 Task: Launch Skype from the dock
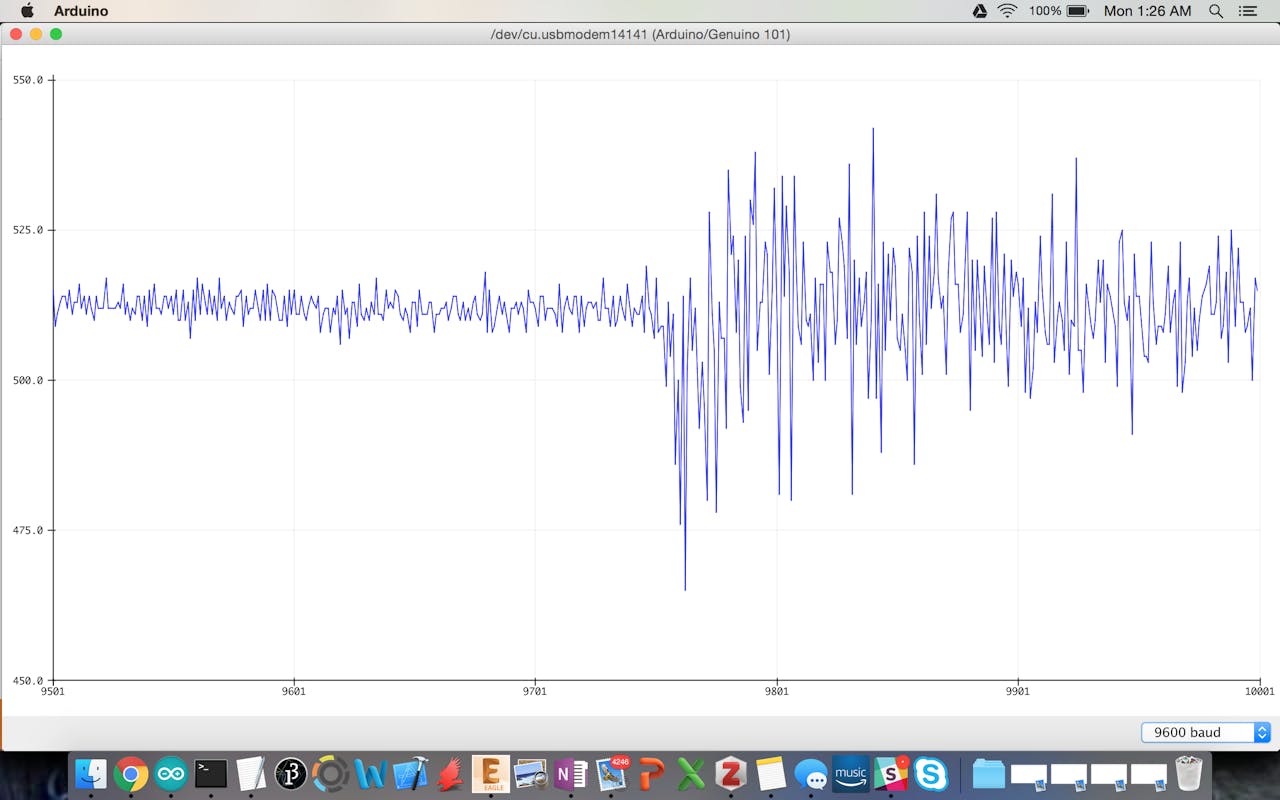[931, 774]
